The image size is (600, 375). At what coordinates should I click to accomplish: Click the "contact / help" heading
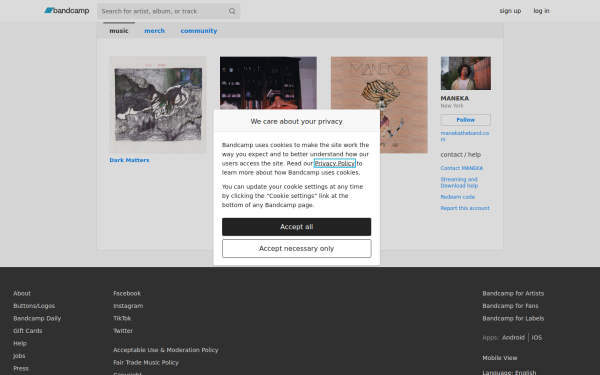461,155
